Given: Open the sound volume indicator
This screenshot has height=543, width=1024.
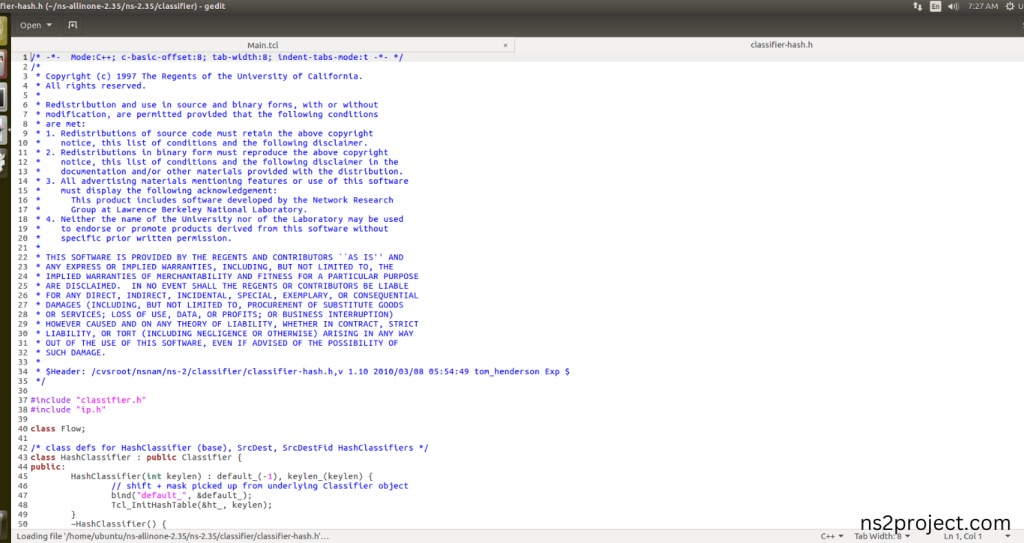Looking at the screenshot, I should click(953, 6).
